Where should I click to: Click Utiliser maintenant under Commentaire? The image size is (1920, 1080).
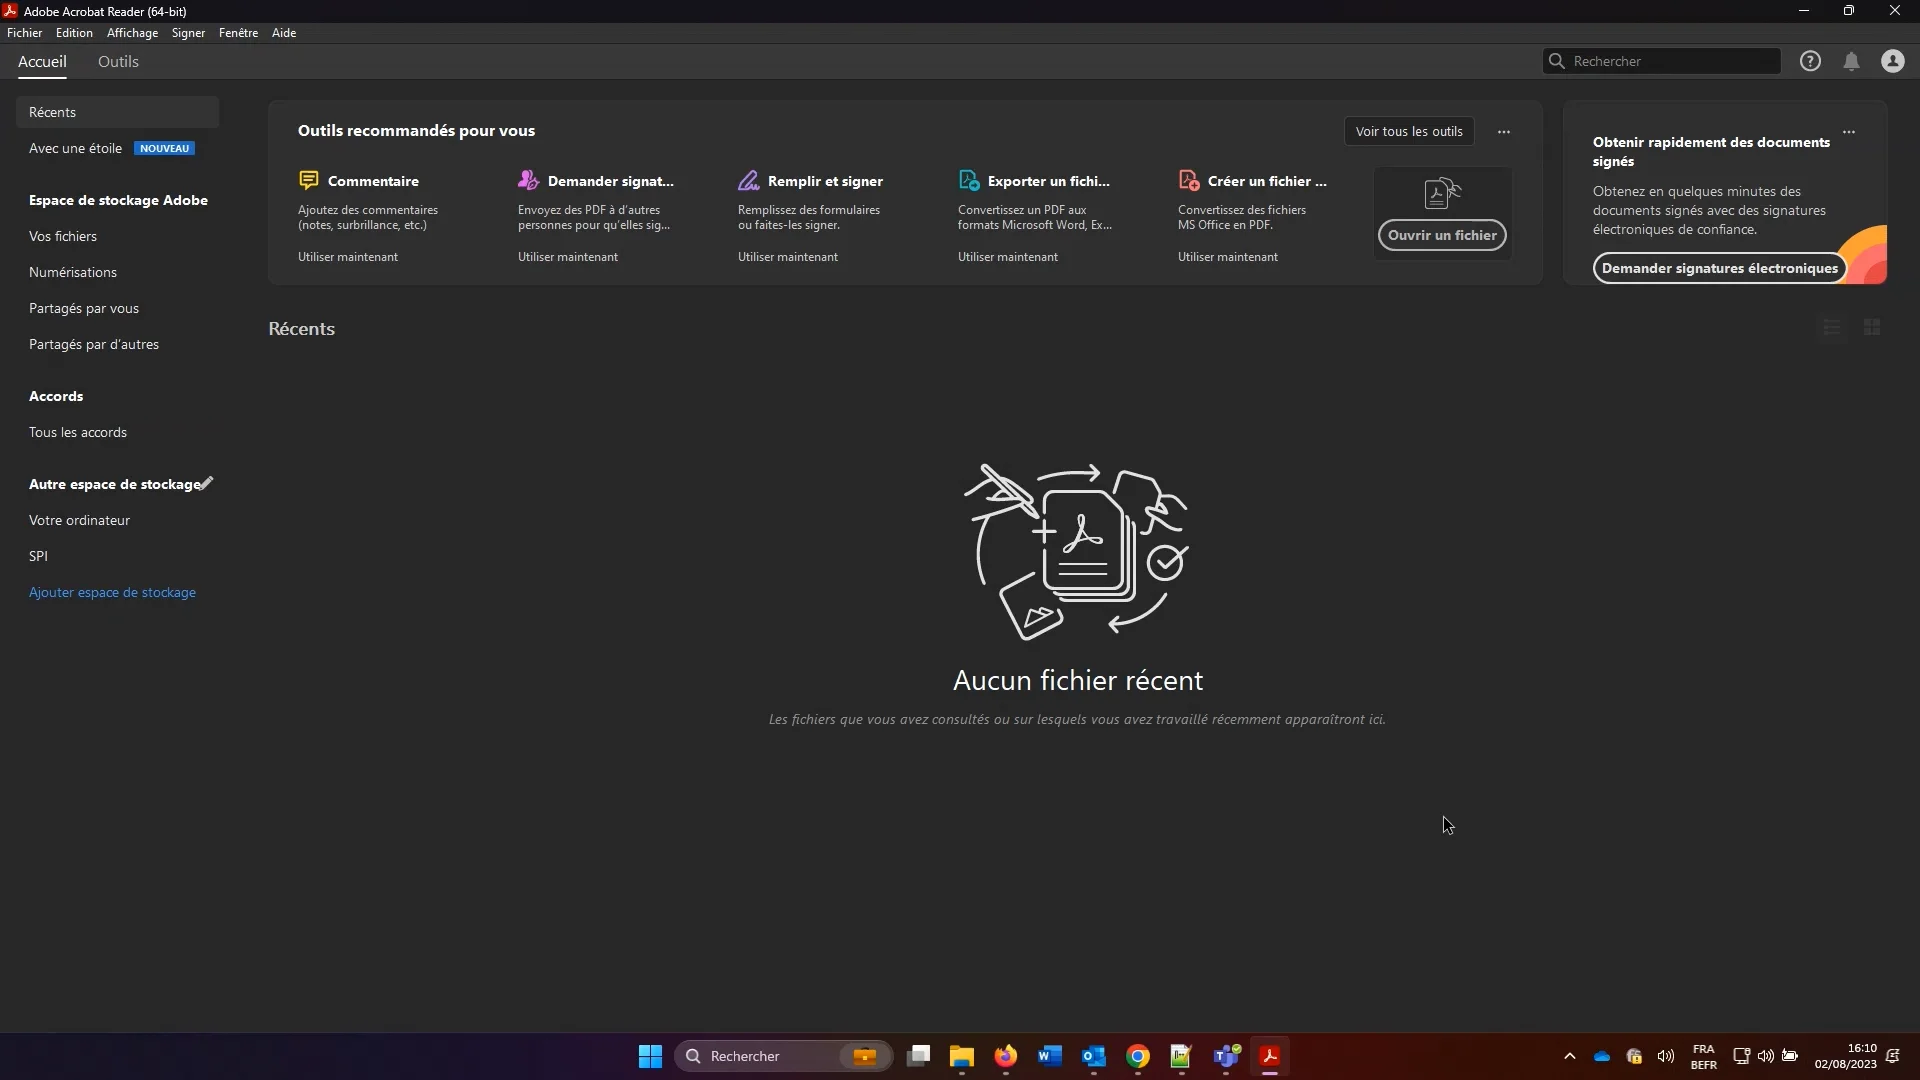(x=348, y=257)
